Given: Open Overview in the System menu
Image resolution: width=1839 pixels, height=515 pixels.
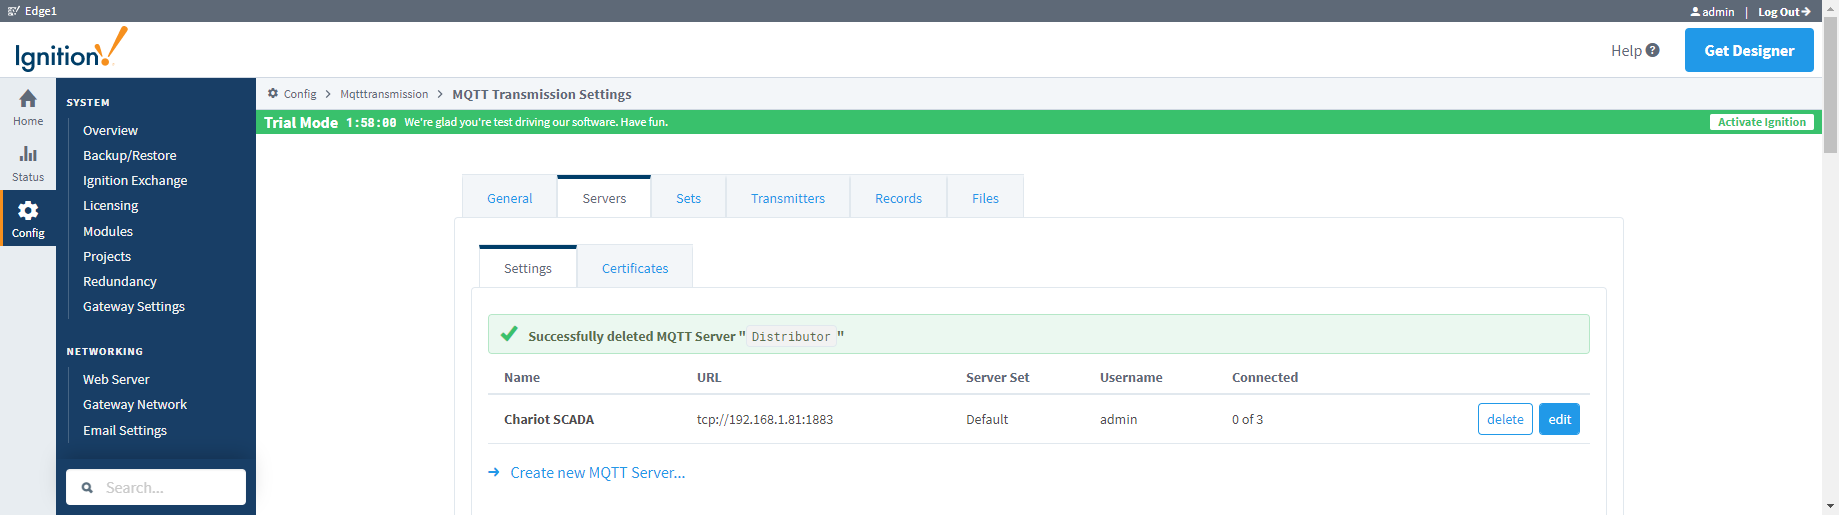Looking at the screenshot, I should 110,130.
